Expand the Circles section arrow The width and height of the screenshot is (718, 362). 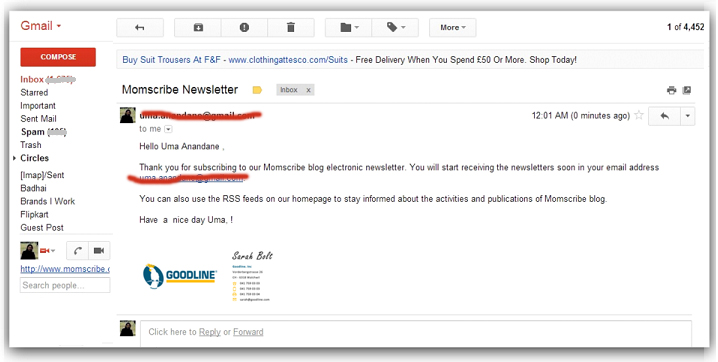(15, 158)
